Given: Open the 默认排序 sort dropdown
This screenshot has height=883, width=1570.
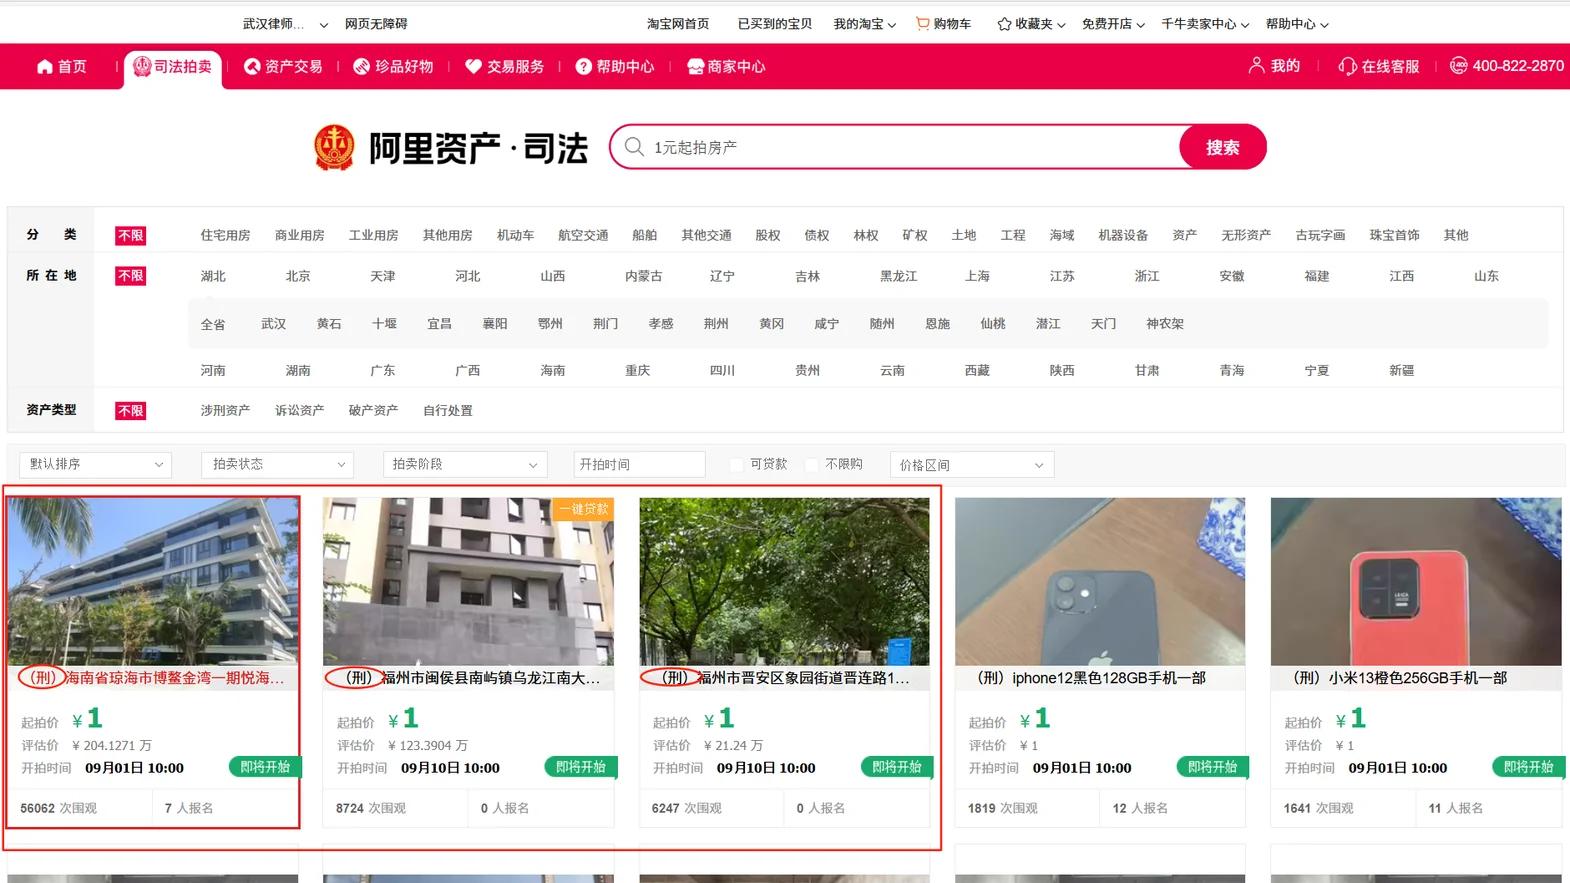Looking at the screenshot, I should 96,465.
